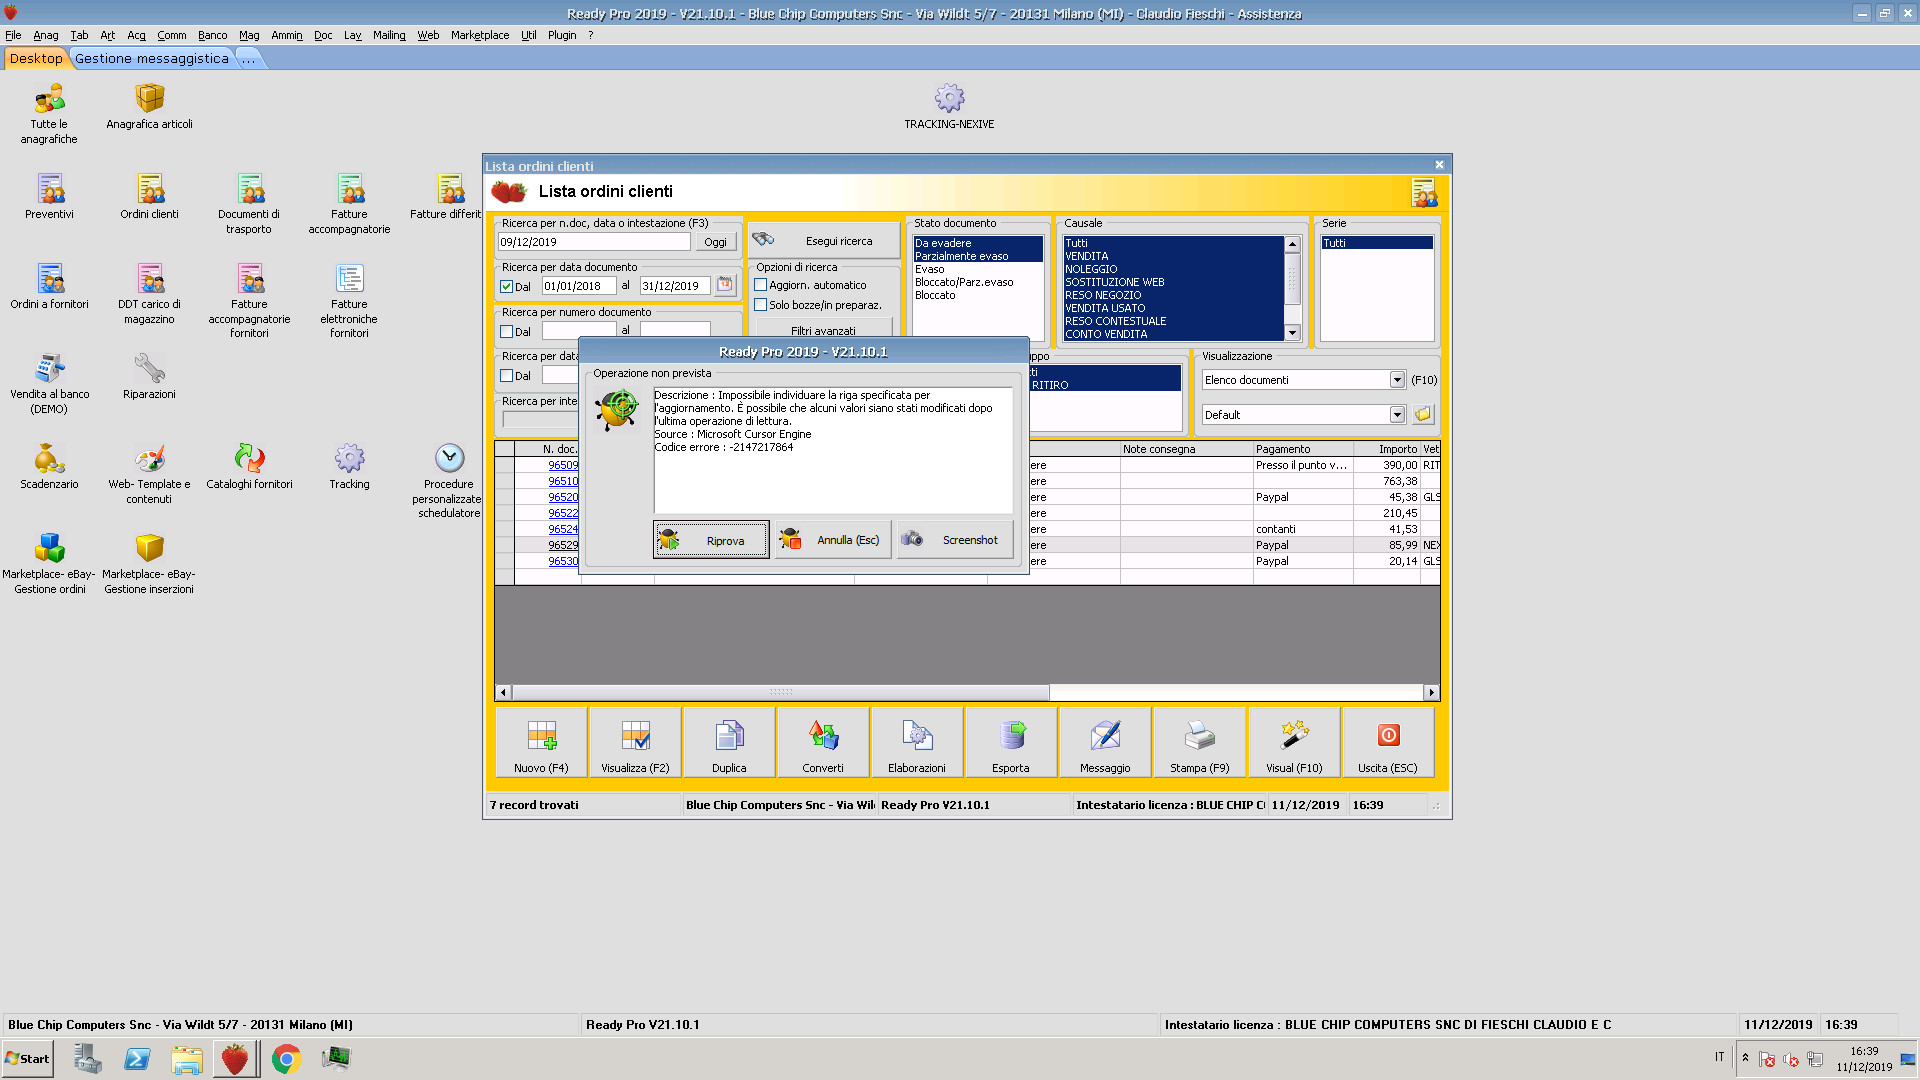Open the Marketplace menu

(480, 35)
